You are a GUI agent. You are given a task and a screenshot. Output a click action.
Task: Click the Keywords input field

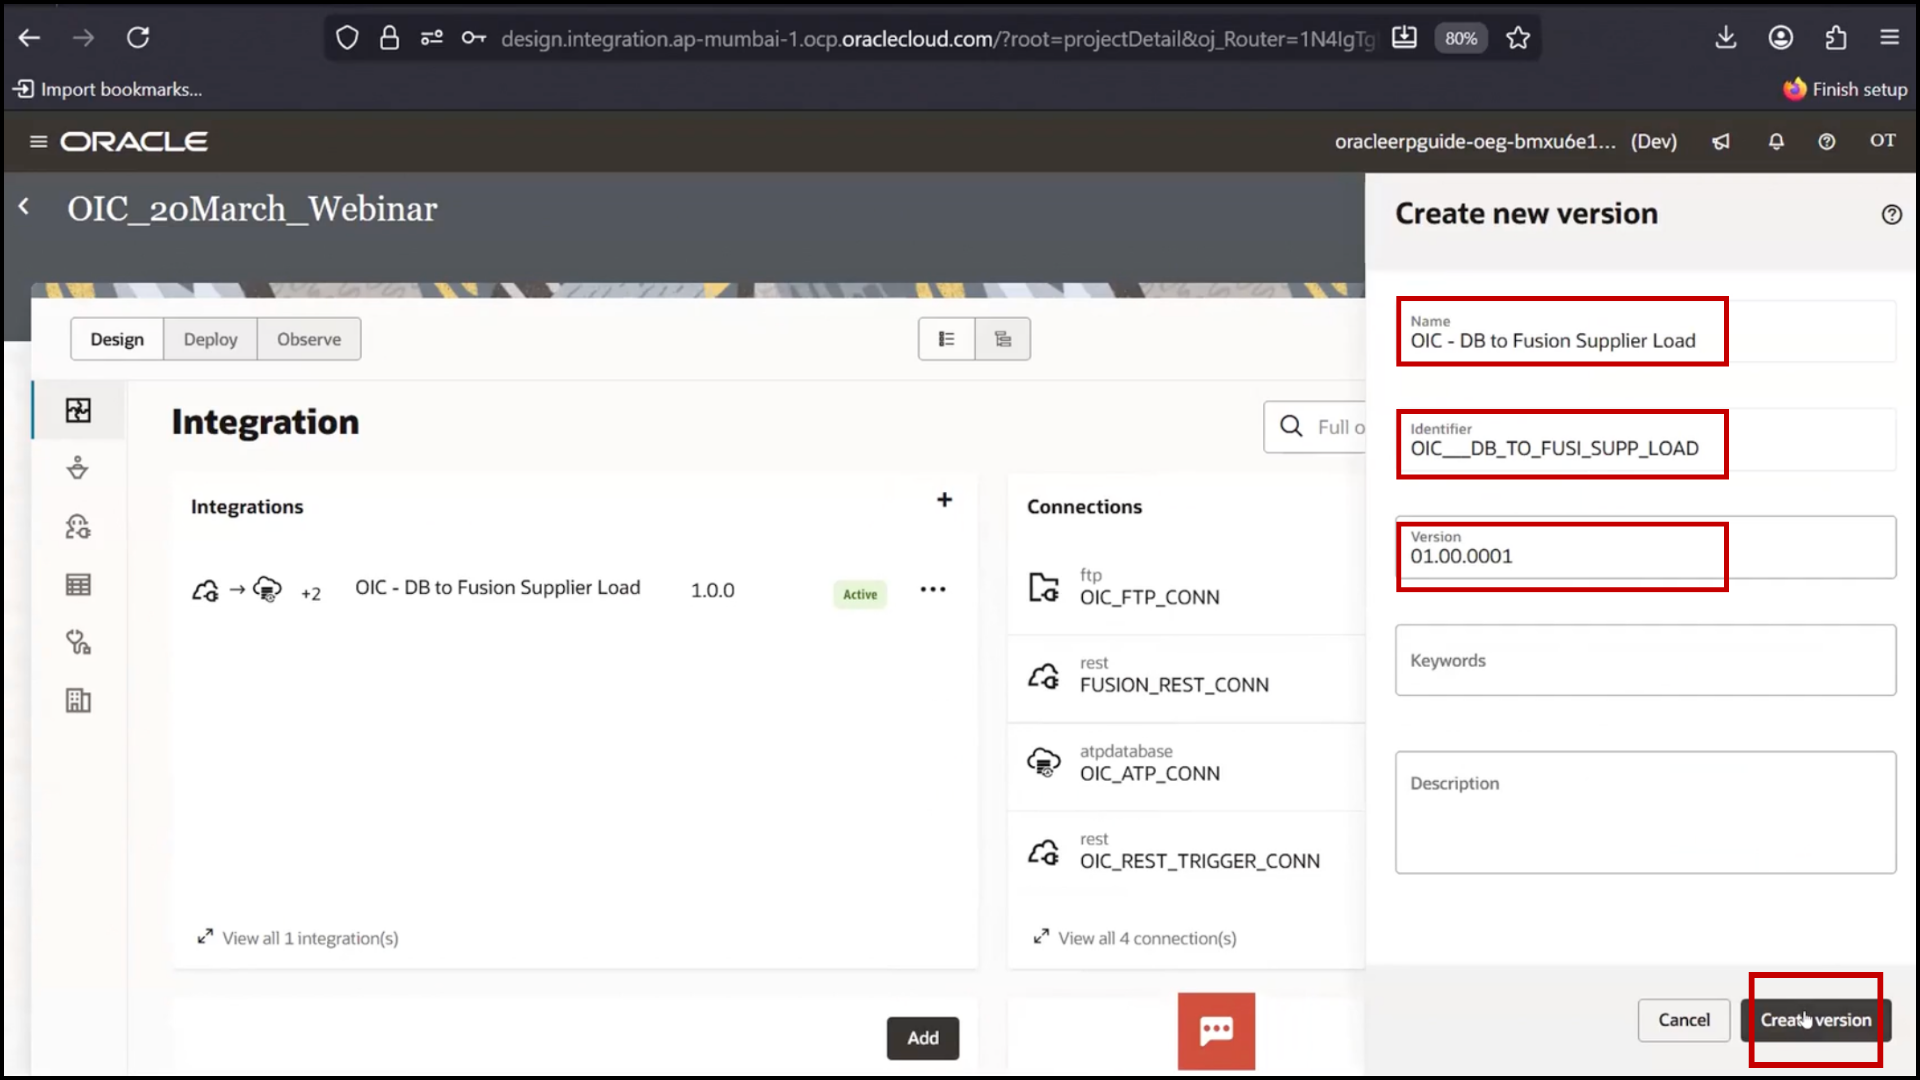1645,660
